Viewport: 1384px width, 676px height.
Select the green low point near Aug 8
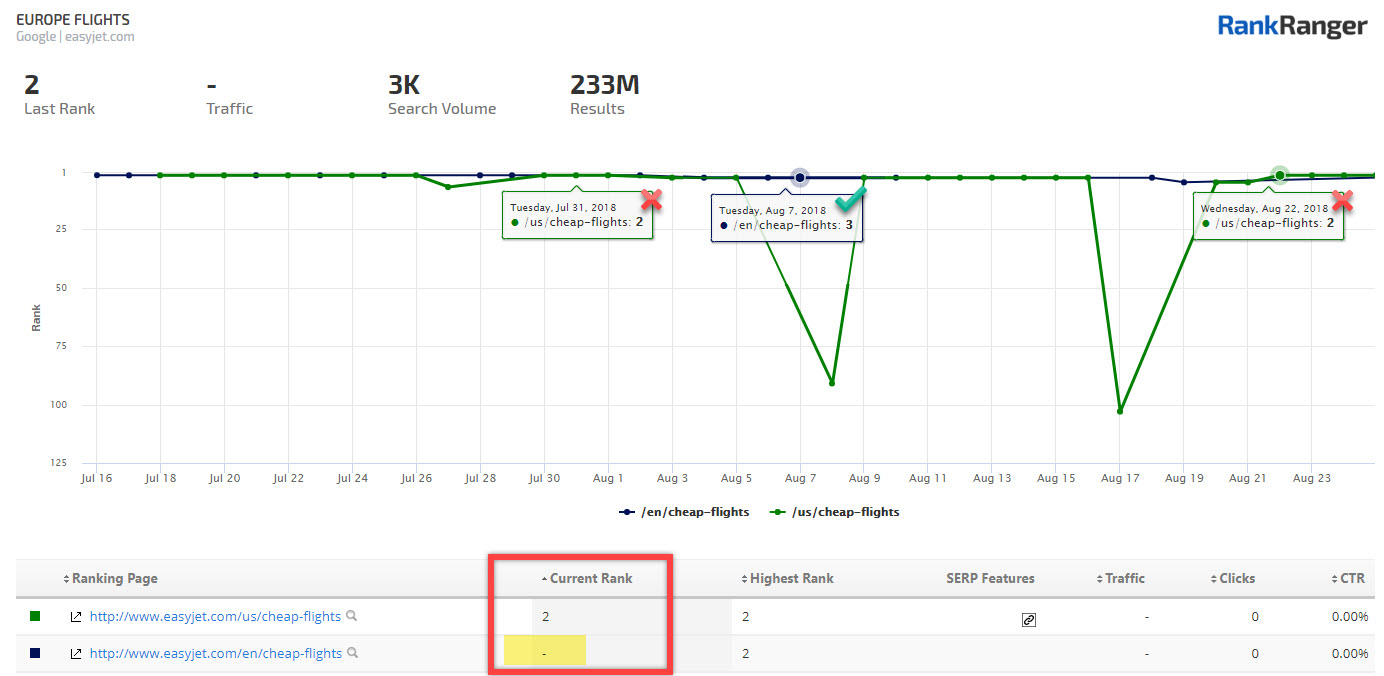[832, 383]
